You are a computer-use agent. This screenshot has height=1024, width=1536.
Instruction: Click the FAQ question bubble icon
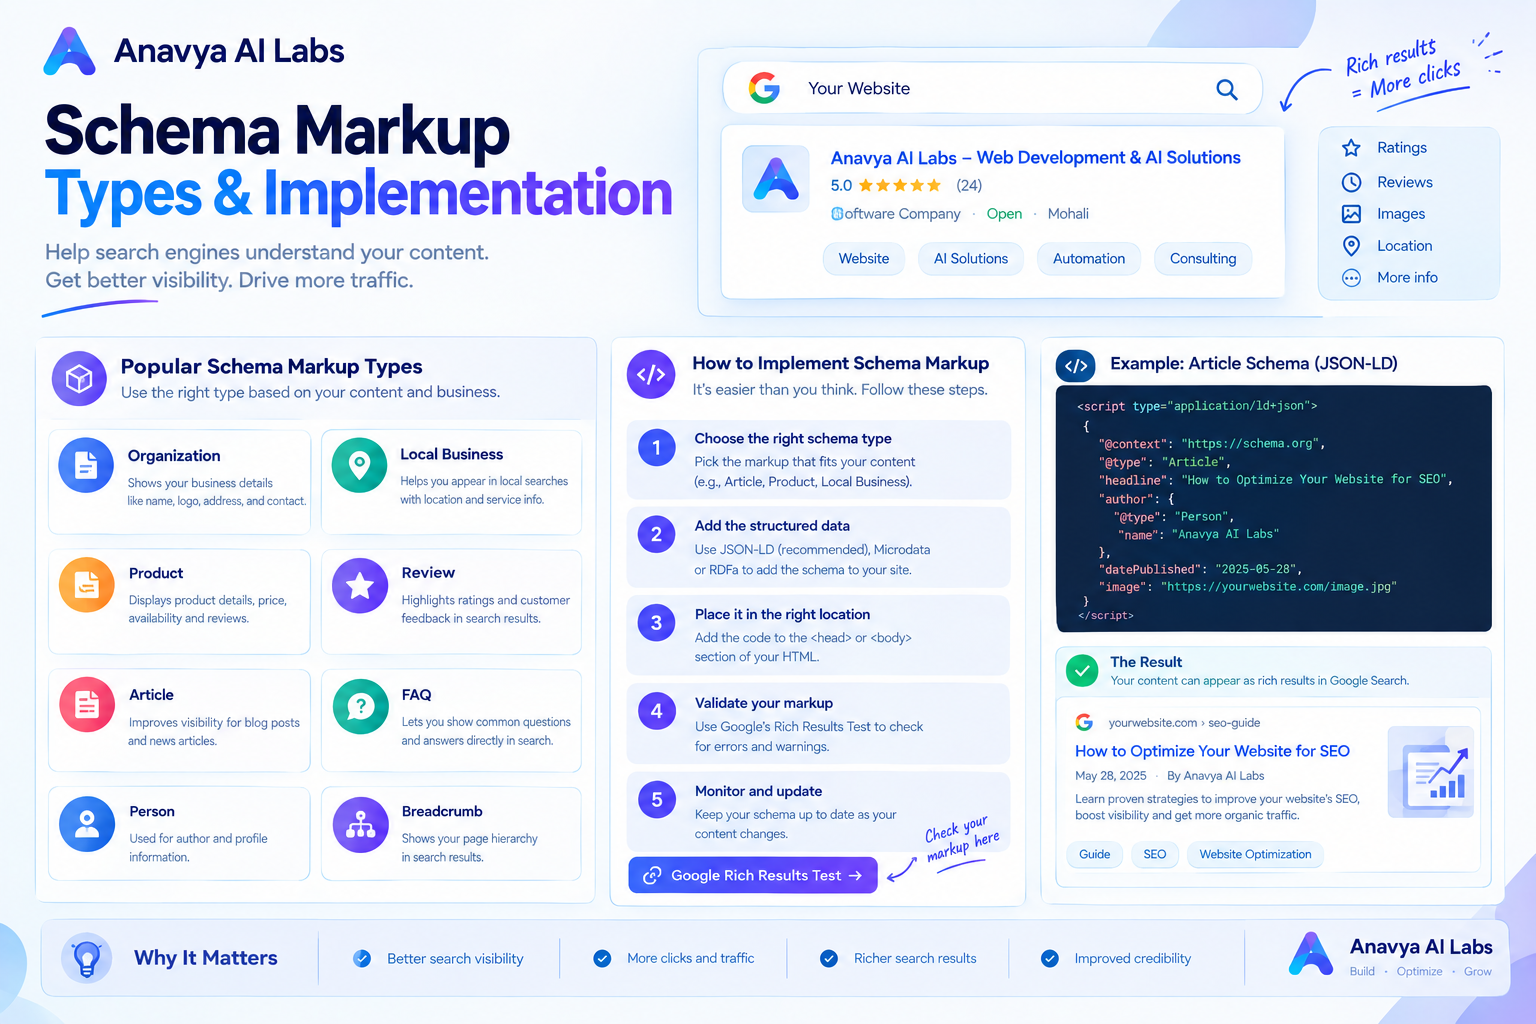(x=360, y=706)
